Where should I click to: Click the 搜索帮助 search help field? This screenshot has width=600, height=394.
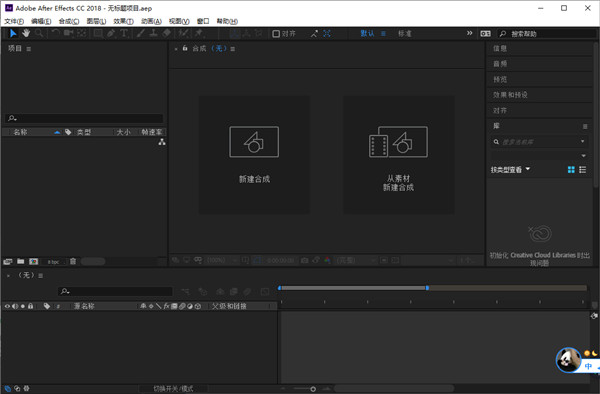pyautogui.click(x=546, y=34)
